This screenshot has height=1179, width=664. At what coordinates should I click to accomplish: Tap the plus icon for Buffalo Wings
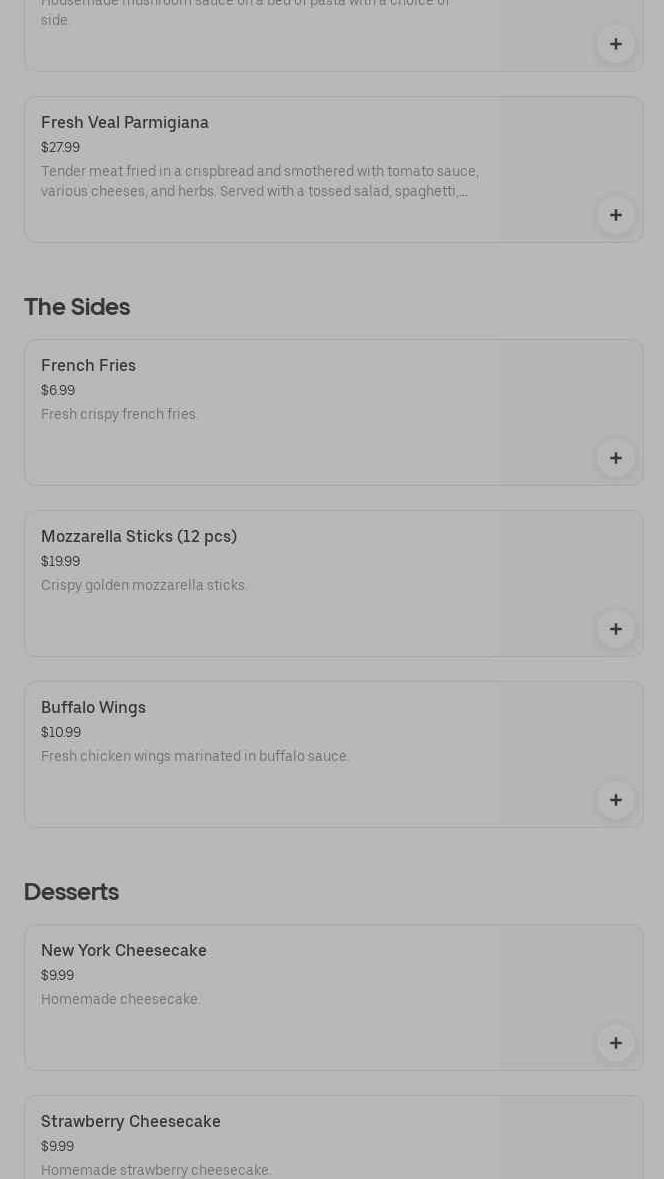point(615,800)
